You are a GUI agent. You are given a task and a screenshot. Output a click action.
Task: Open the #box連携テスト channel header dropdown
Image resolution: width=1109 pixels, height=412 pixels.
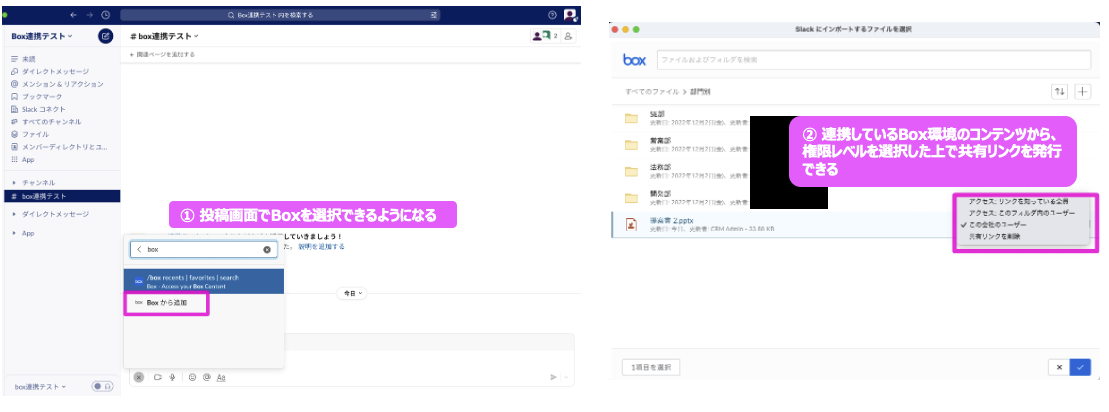164,36
